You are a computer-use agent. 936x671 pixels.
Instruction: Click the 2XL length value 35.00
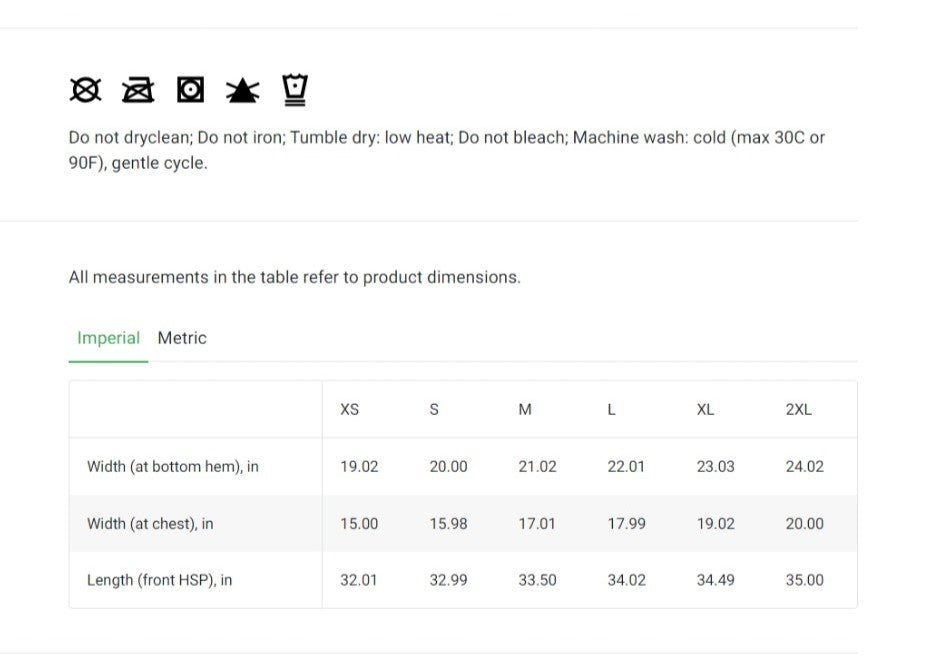[x=804, y=580]
